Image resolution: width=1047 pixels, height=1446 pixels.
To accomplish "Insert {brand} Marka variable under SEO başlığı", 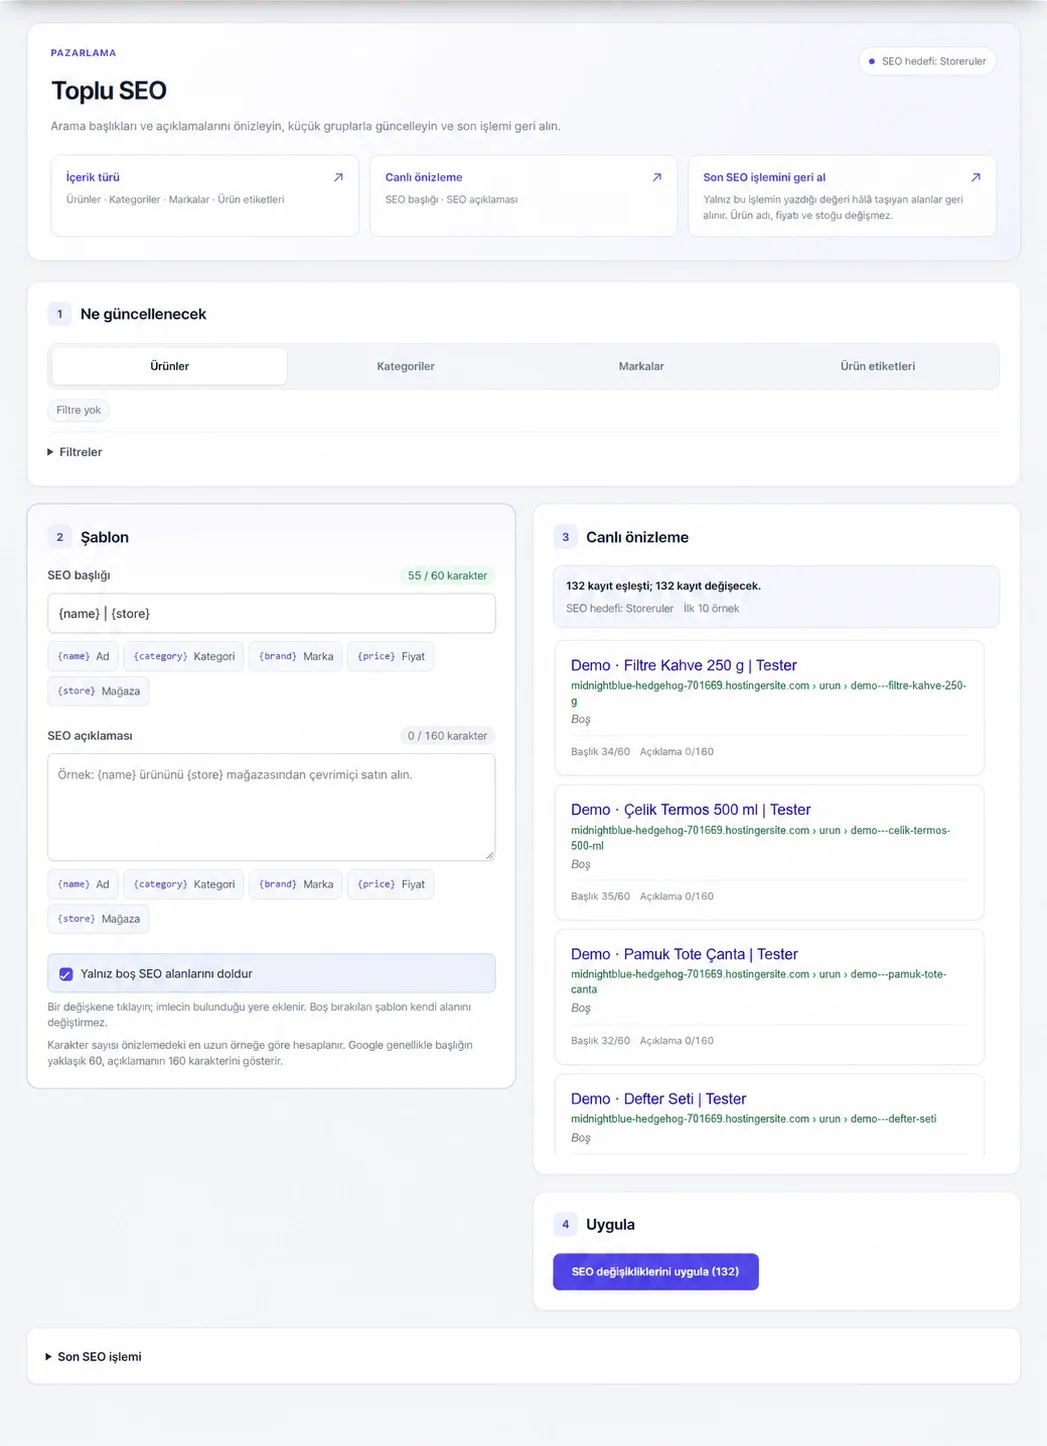I will click(x=296, y=657).
